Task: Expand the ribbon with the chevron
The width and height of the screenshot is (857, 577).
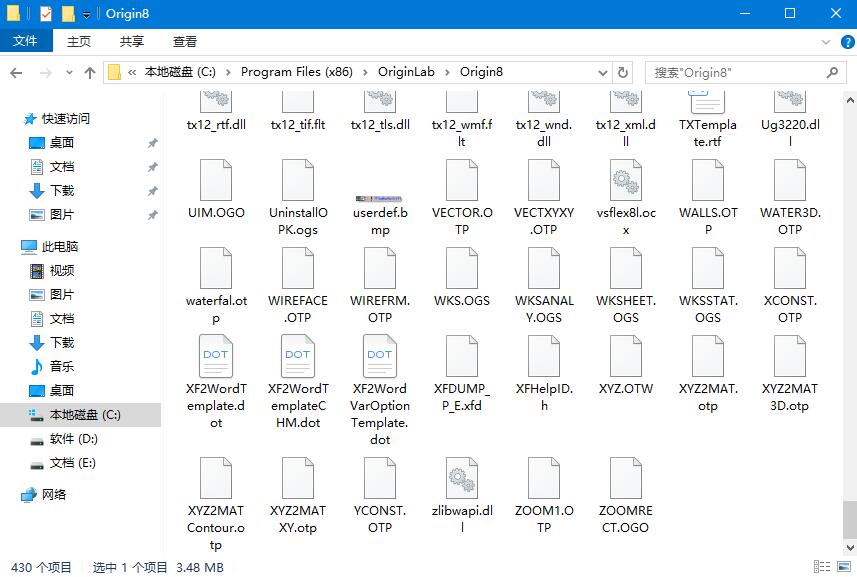Action: 826,42
